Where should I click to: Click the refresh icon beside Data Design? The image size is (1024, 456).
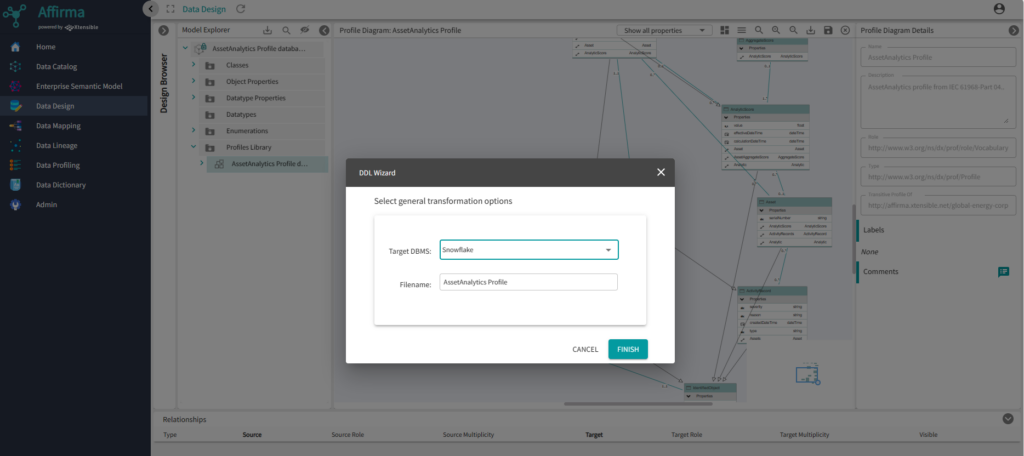240,9
